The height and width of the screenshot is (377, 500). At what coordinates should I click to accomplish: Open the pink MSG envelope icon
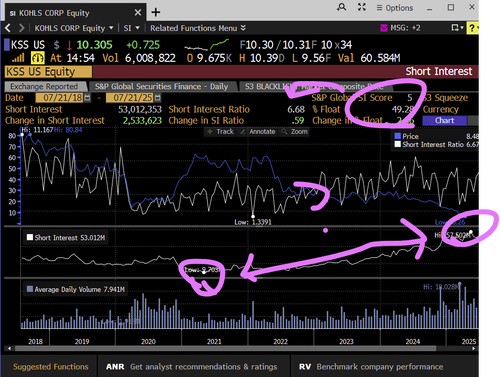384,28
